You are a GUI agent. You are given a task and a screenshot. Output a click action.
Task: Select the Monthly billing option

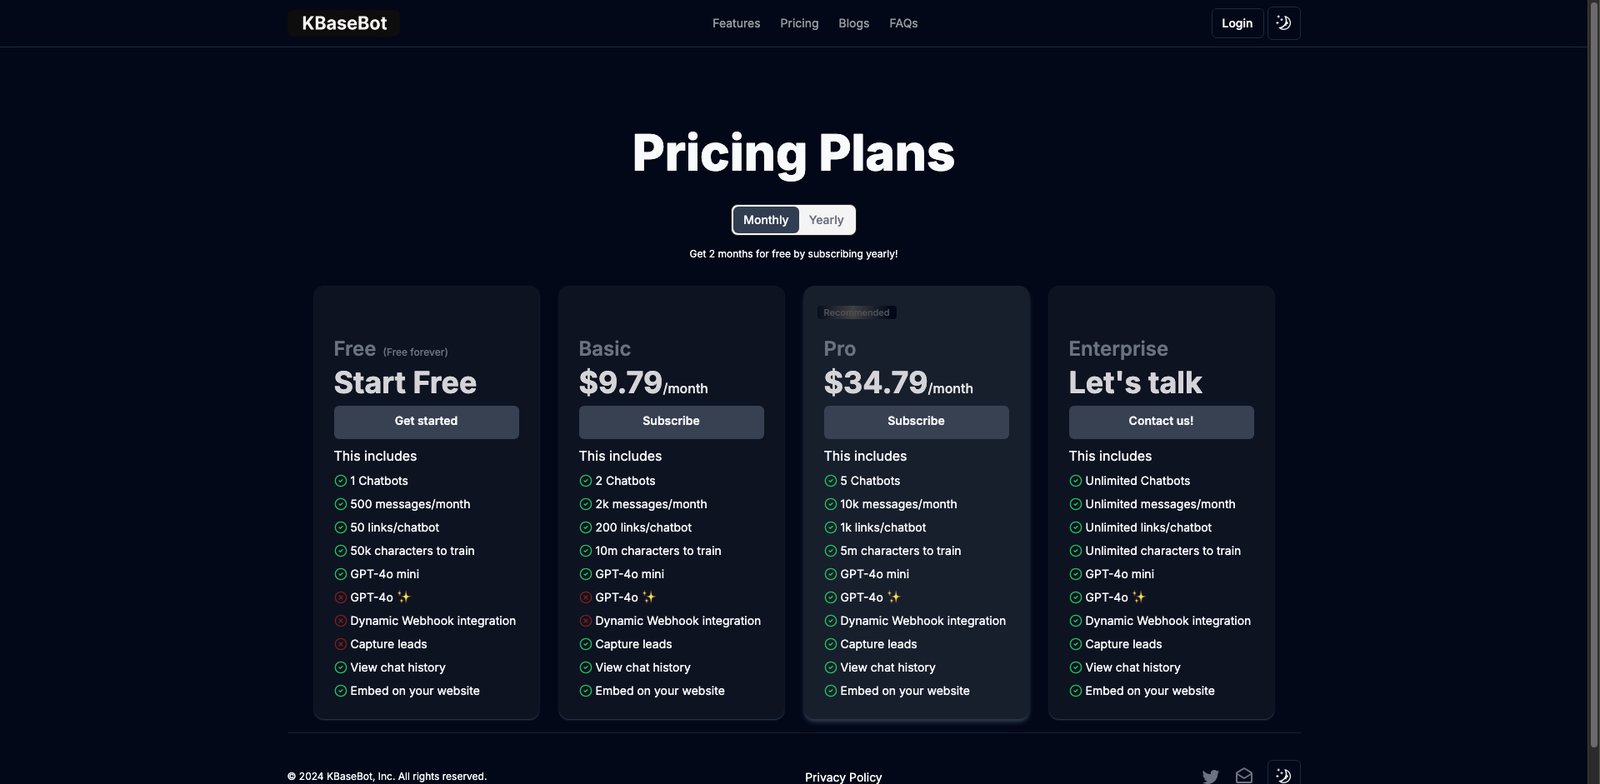766,220
